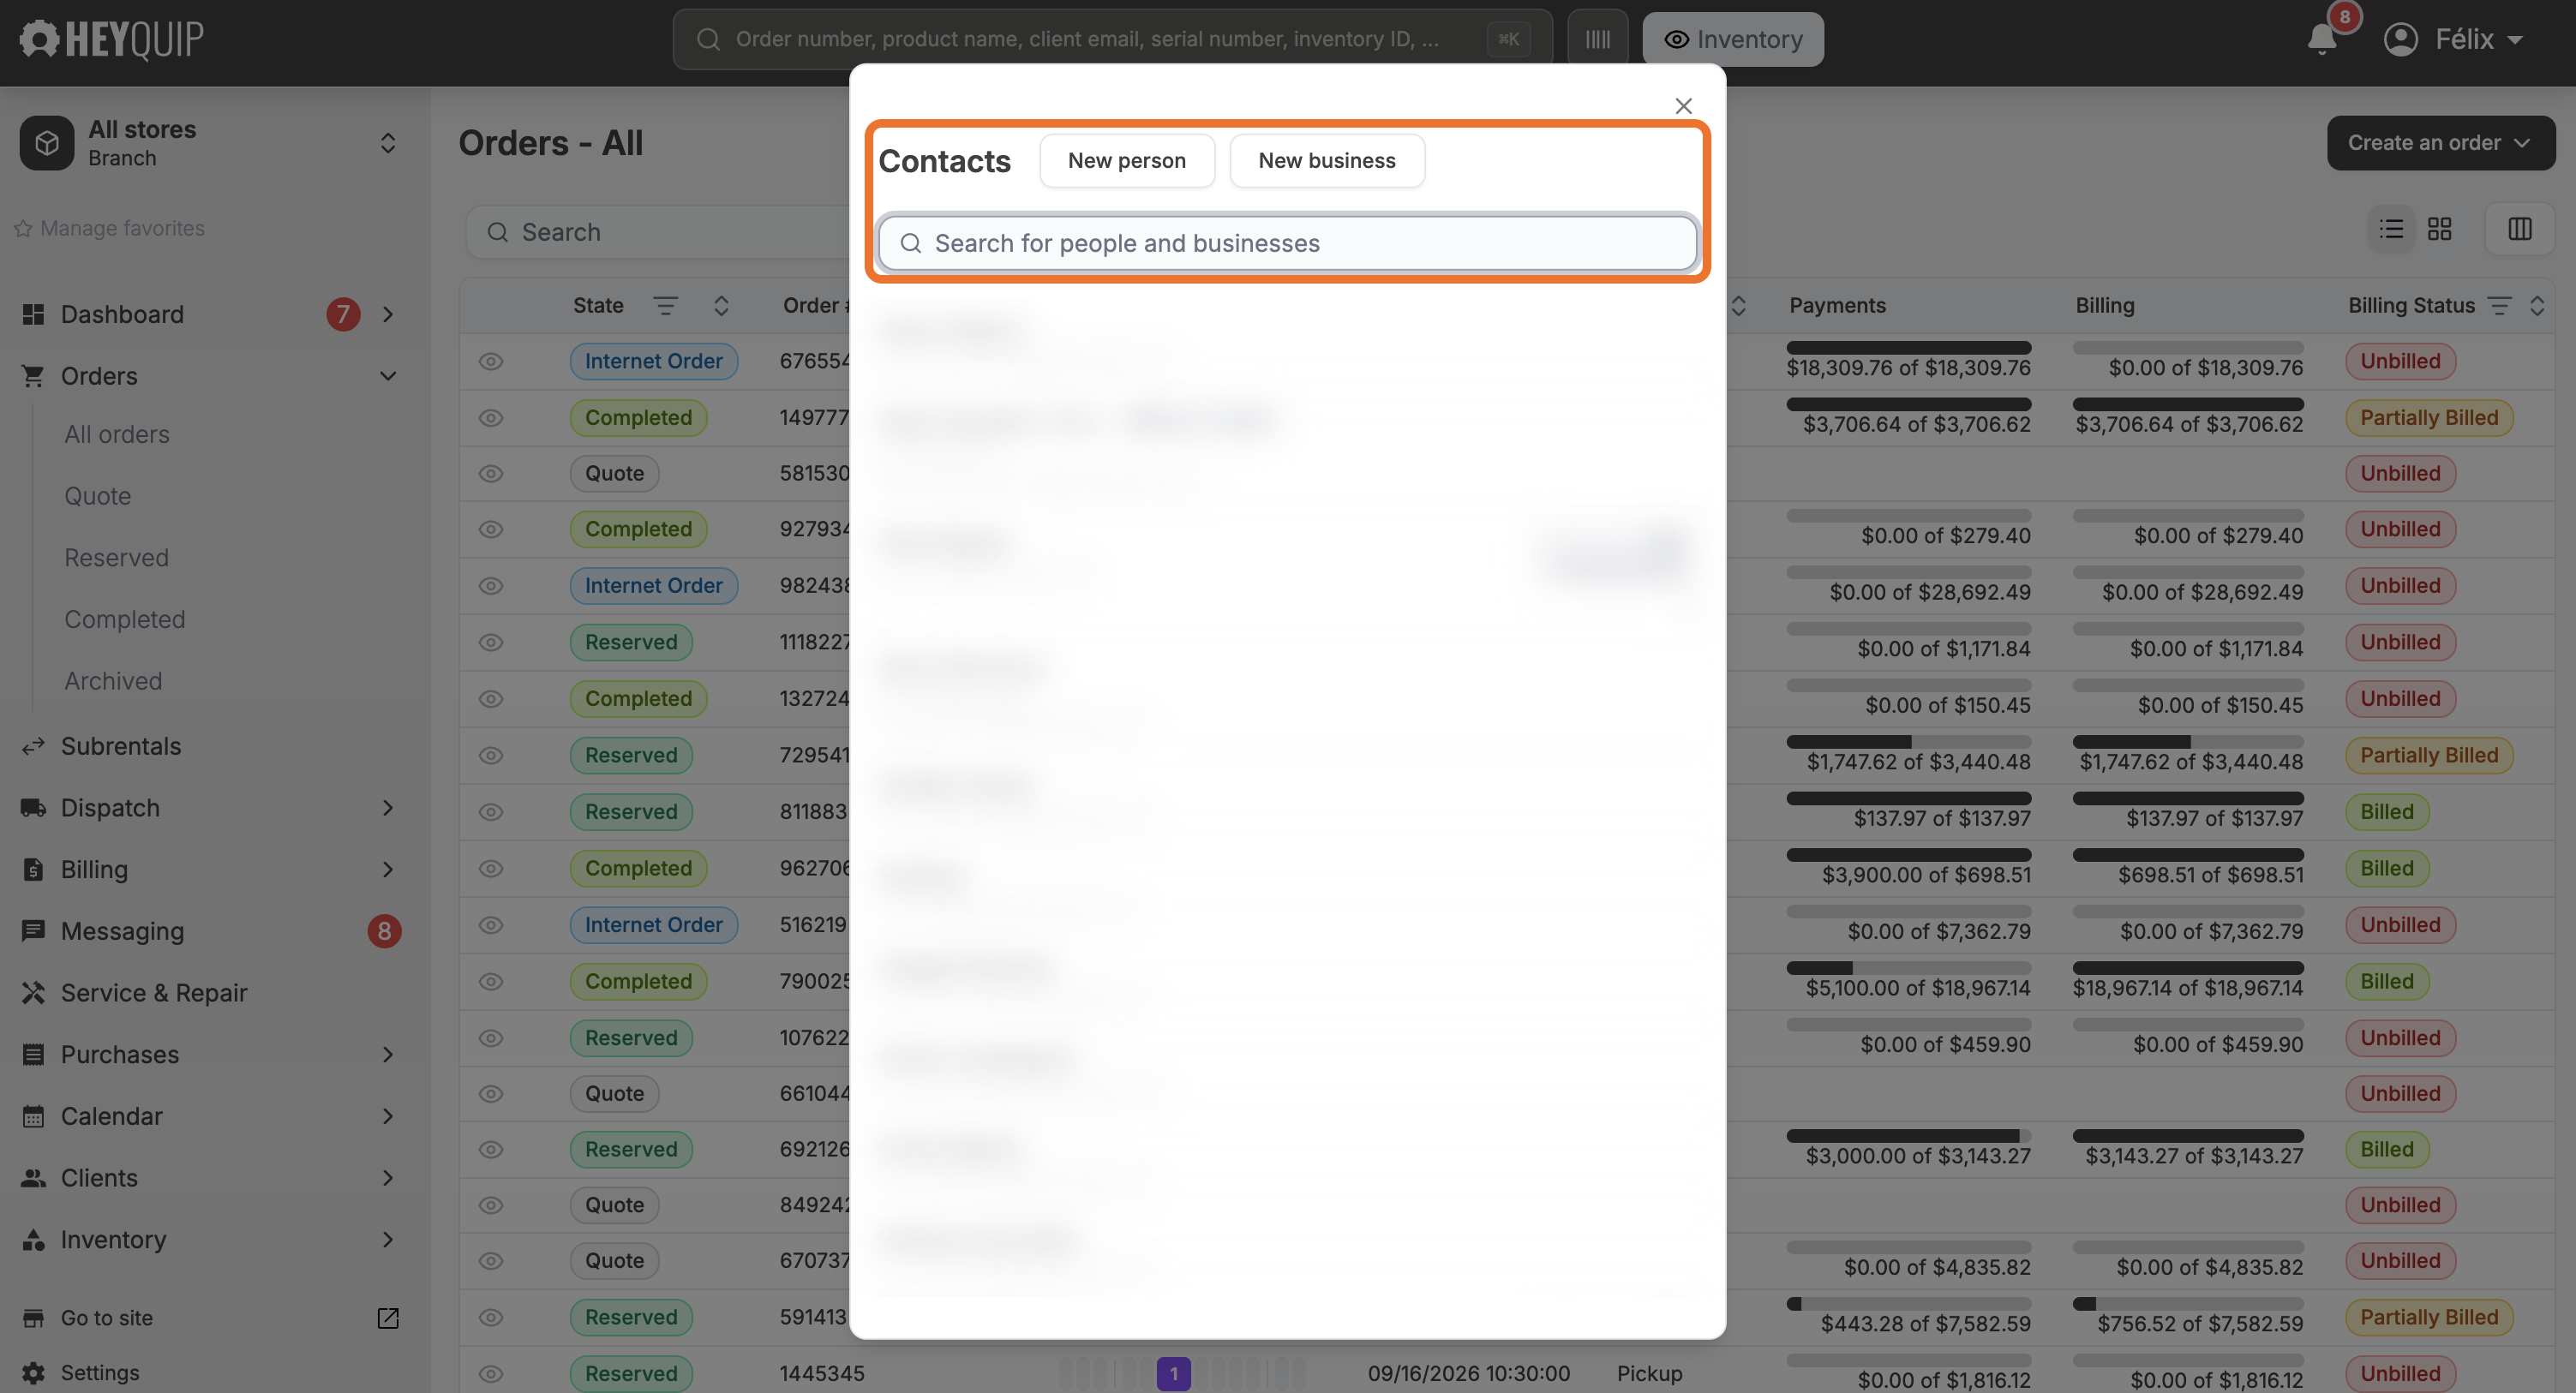Click the Manage favorites star
The height and width of the screenshot is (1393, 2576).
[x=23, y=229]
